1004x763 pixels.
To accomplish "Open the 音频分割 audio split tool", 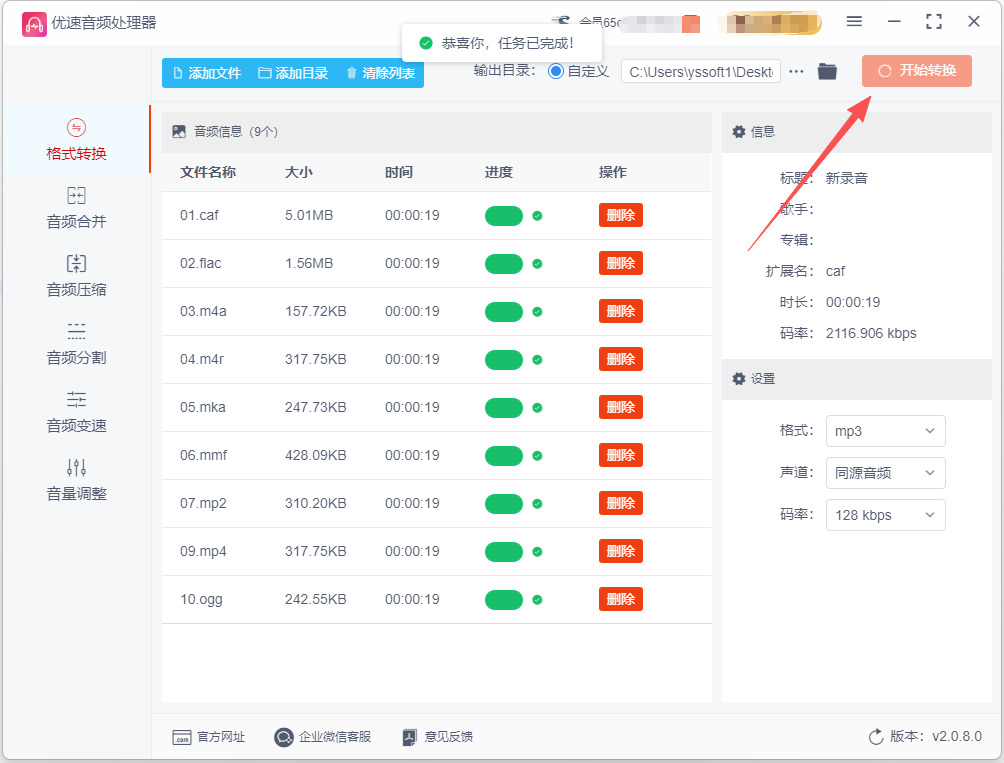I will click(76, 344).
